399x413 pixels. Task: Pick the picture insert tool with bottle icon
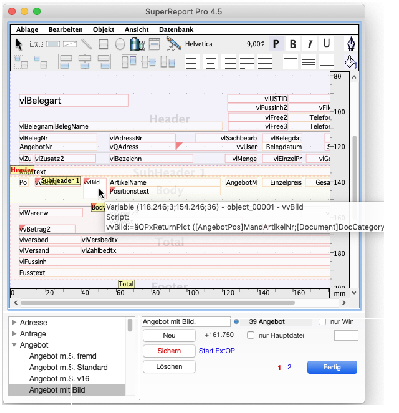coord(137,44)
